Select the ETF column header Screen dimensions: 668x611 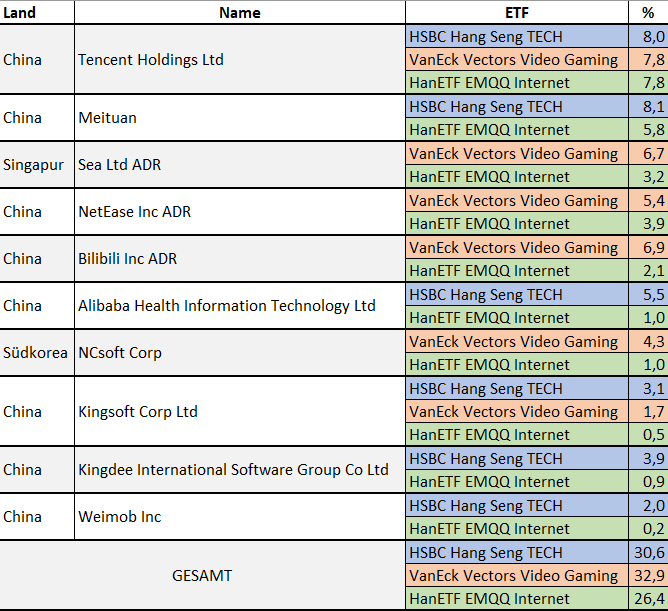pyautogui.click(x=516, y=12)
